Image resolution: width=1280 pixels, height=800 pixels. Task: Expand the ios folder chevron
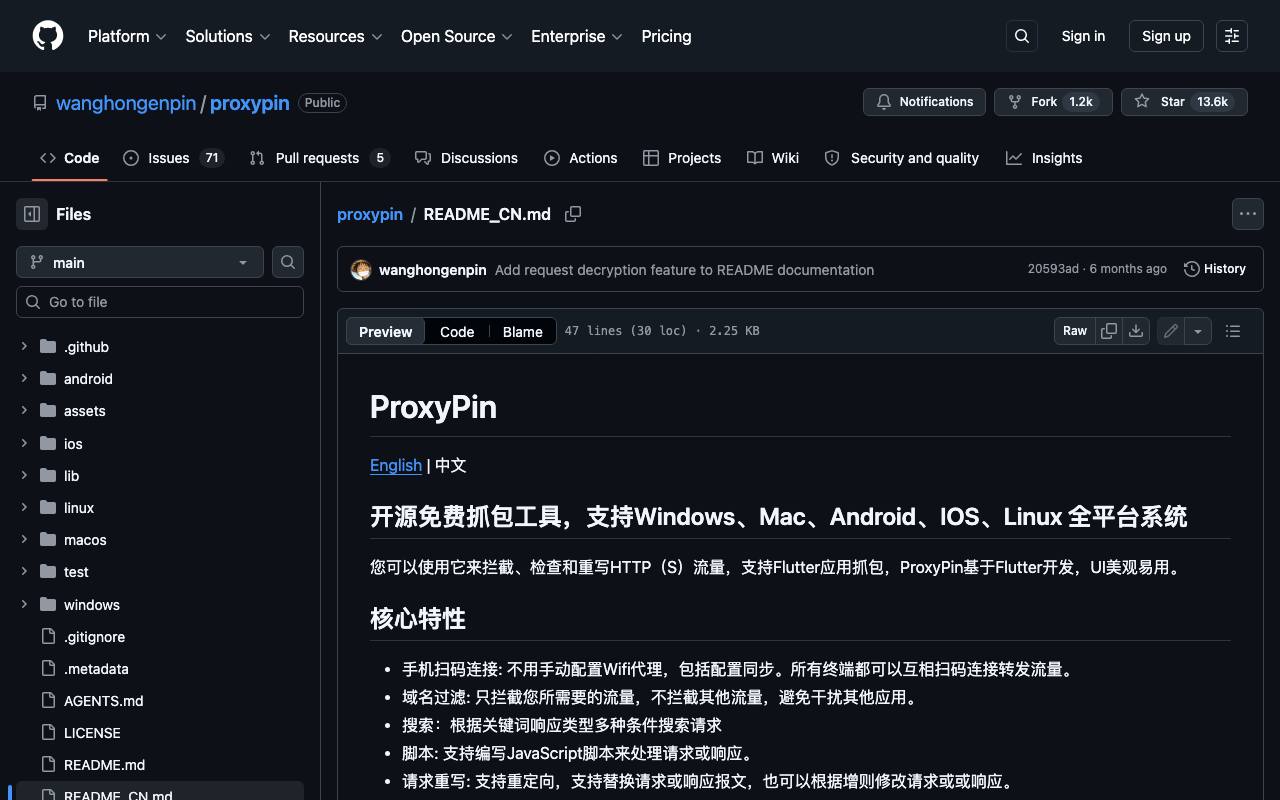coord(24,443)
